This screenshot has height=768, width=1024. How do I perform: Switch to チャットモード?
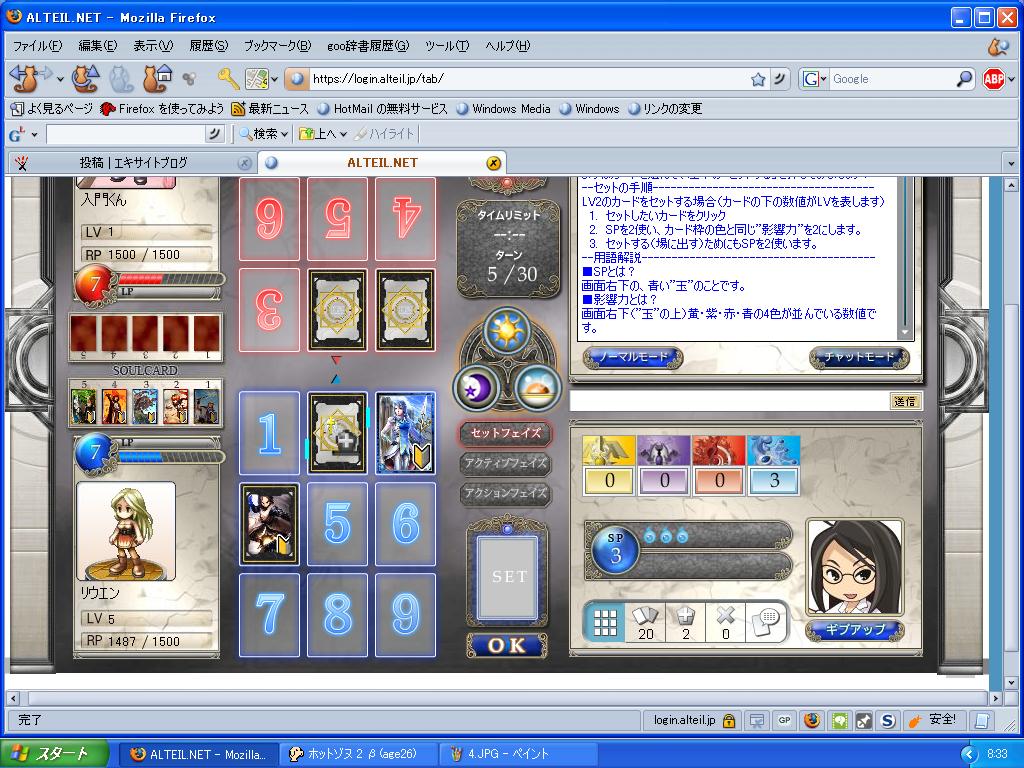859,357
